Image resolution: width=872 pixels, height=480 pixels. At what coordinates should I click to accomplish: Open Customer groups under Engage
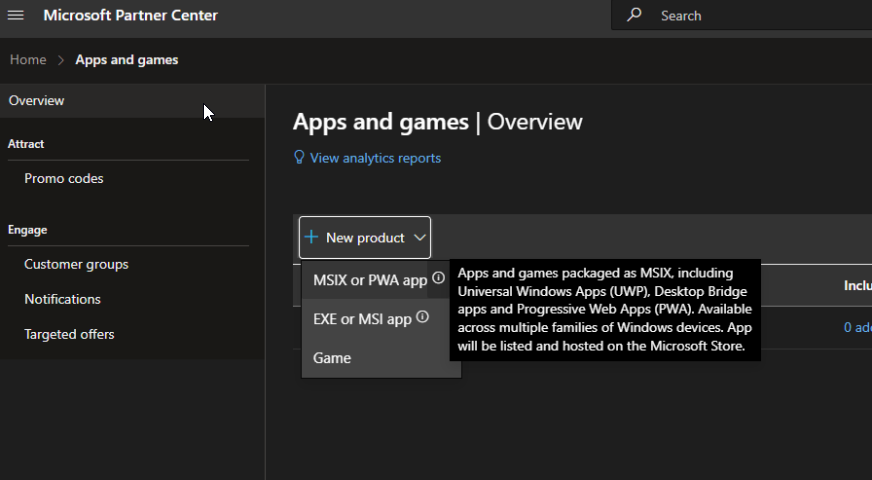click(x=76, y=265)
